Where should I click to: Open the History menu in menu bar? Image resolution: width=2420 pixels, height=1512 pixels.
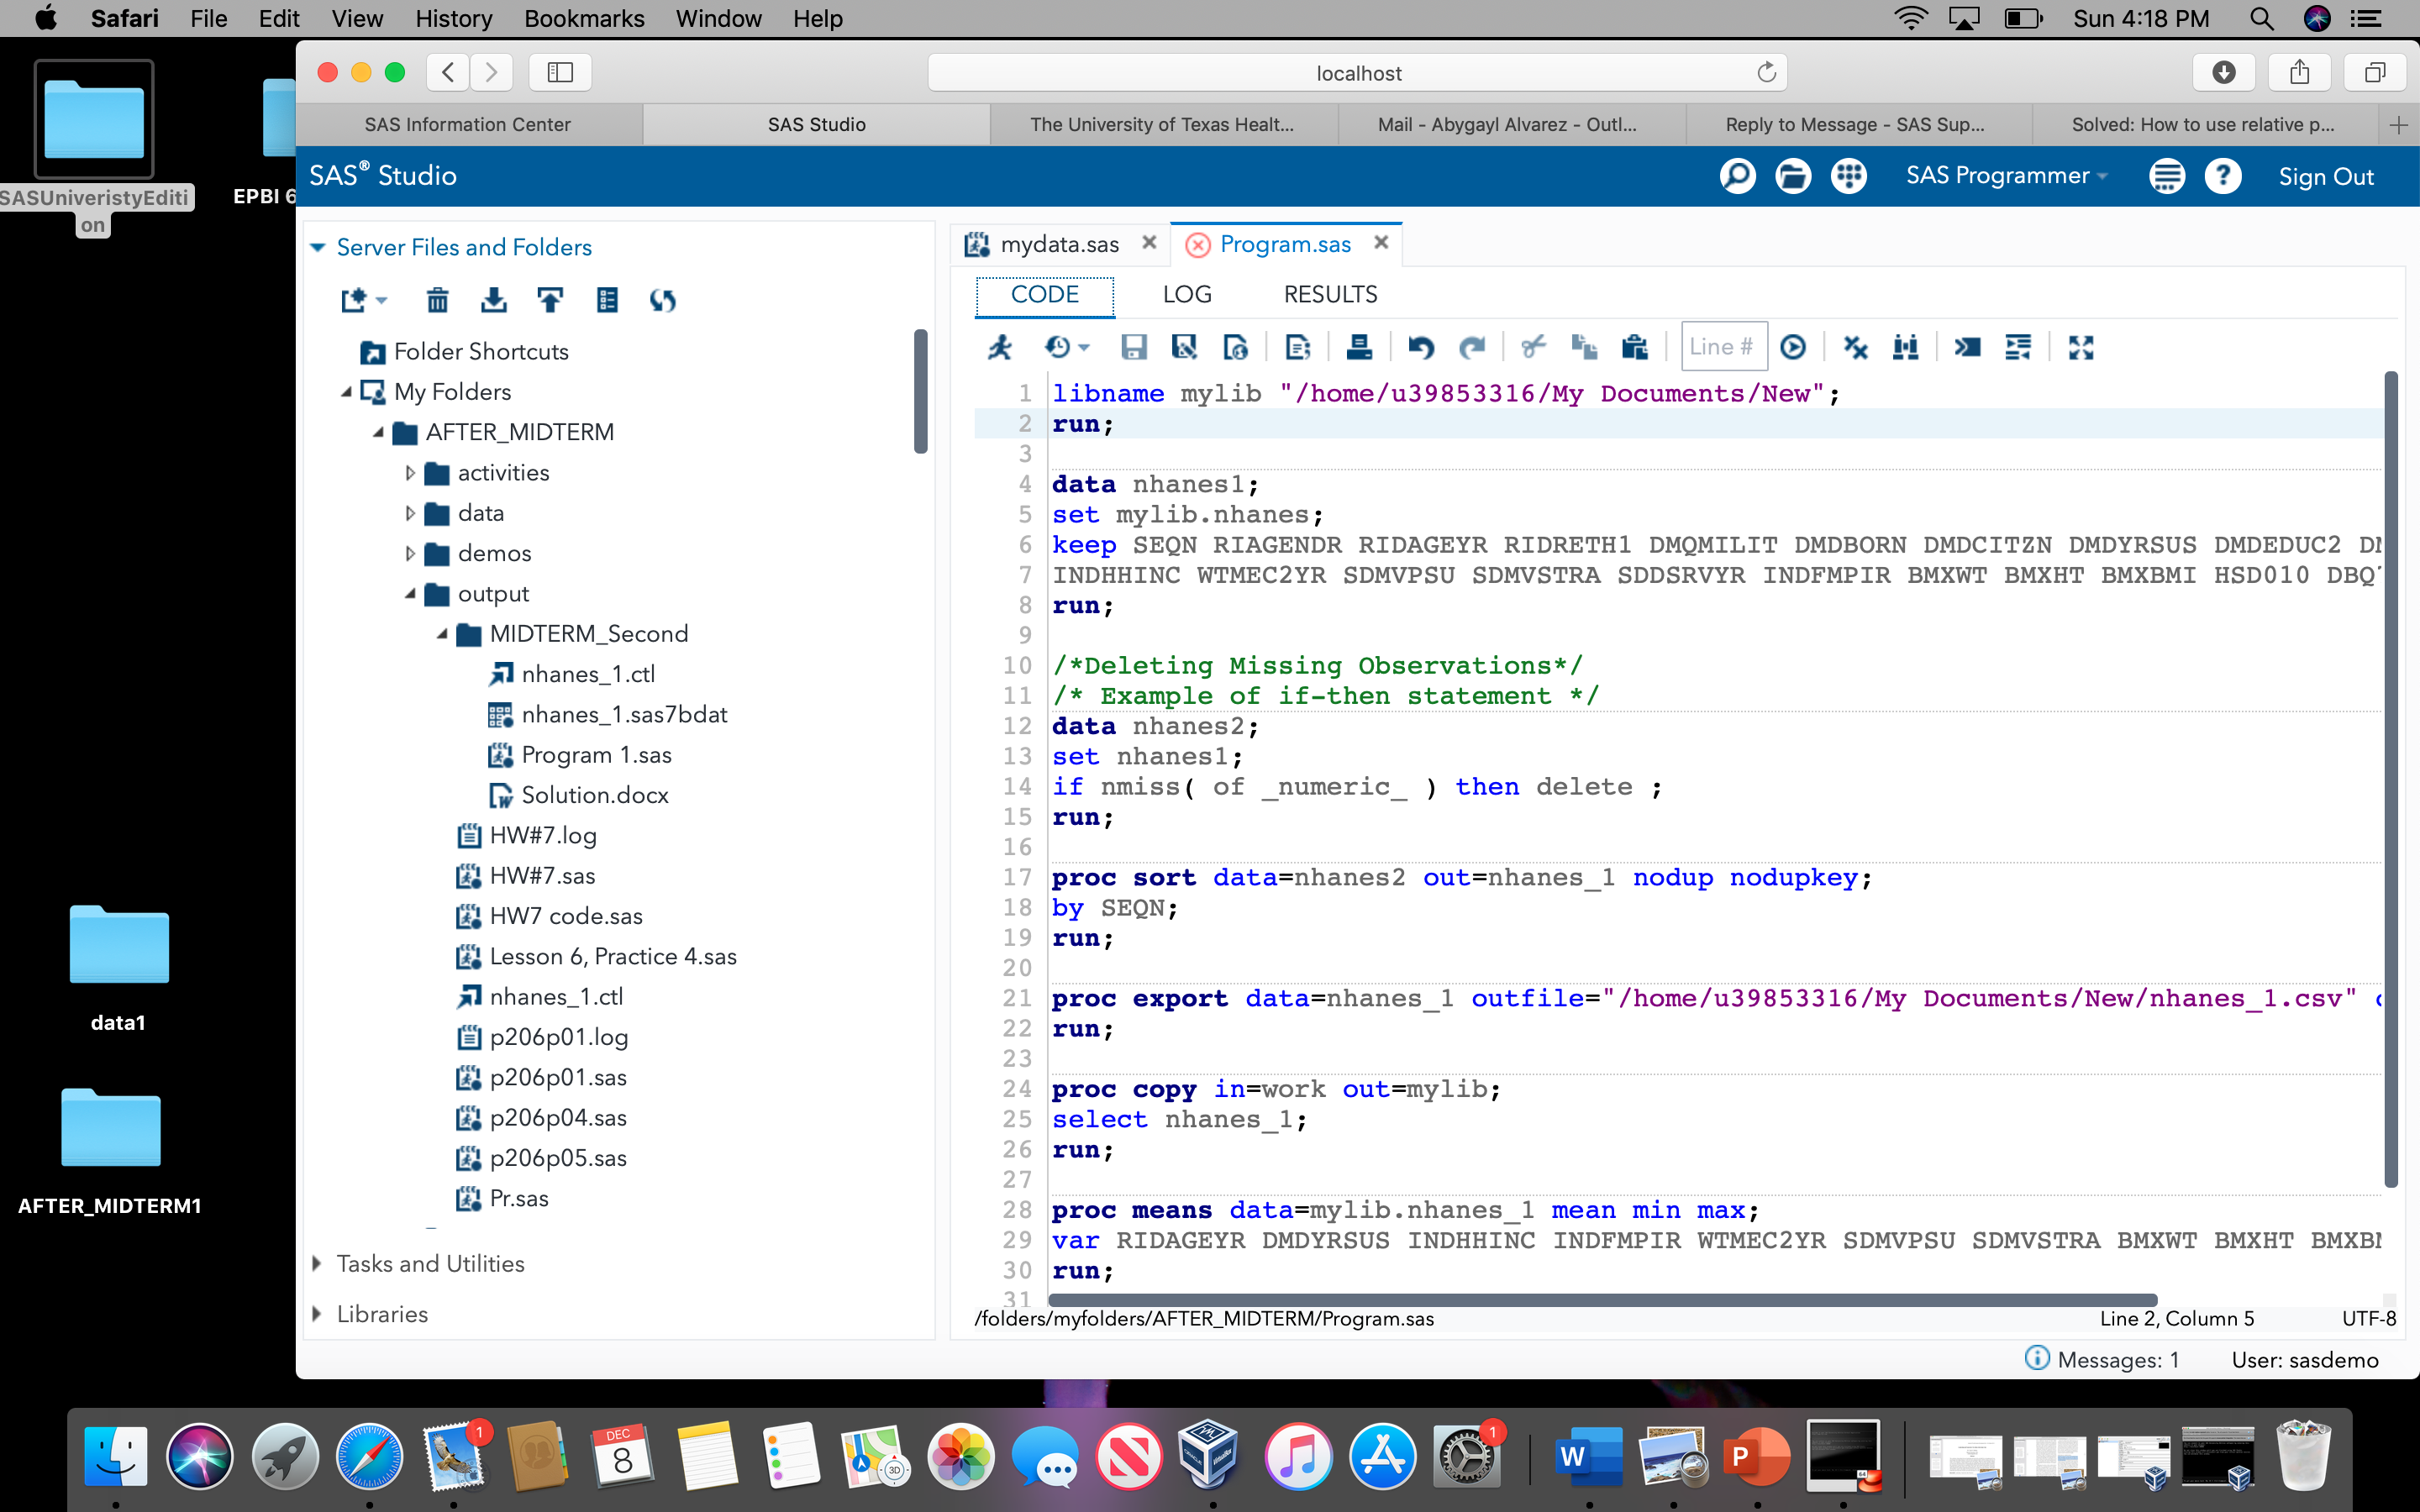453,18
